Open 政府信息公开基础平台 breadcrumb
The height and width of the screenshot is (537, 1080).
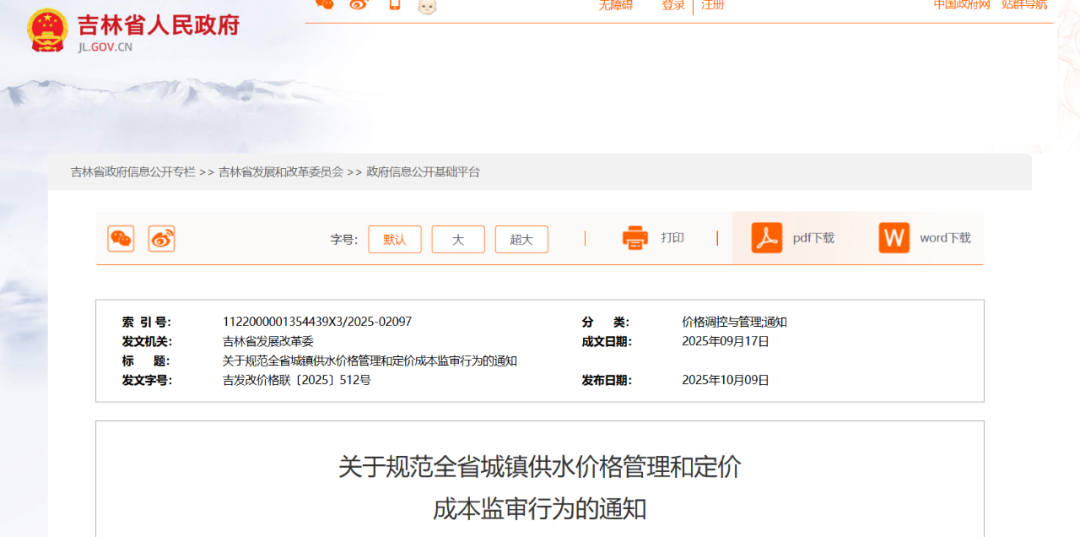(423, 172)
